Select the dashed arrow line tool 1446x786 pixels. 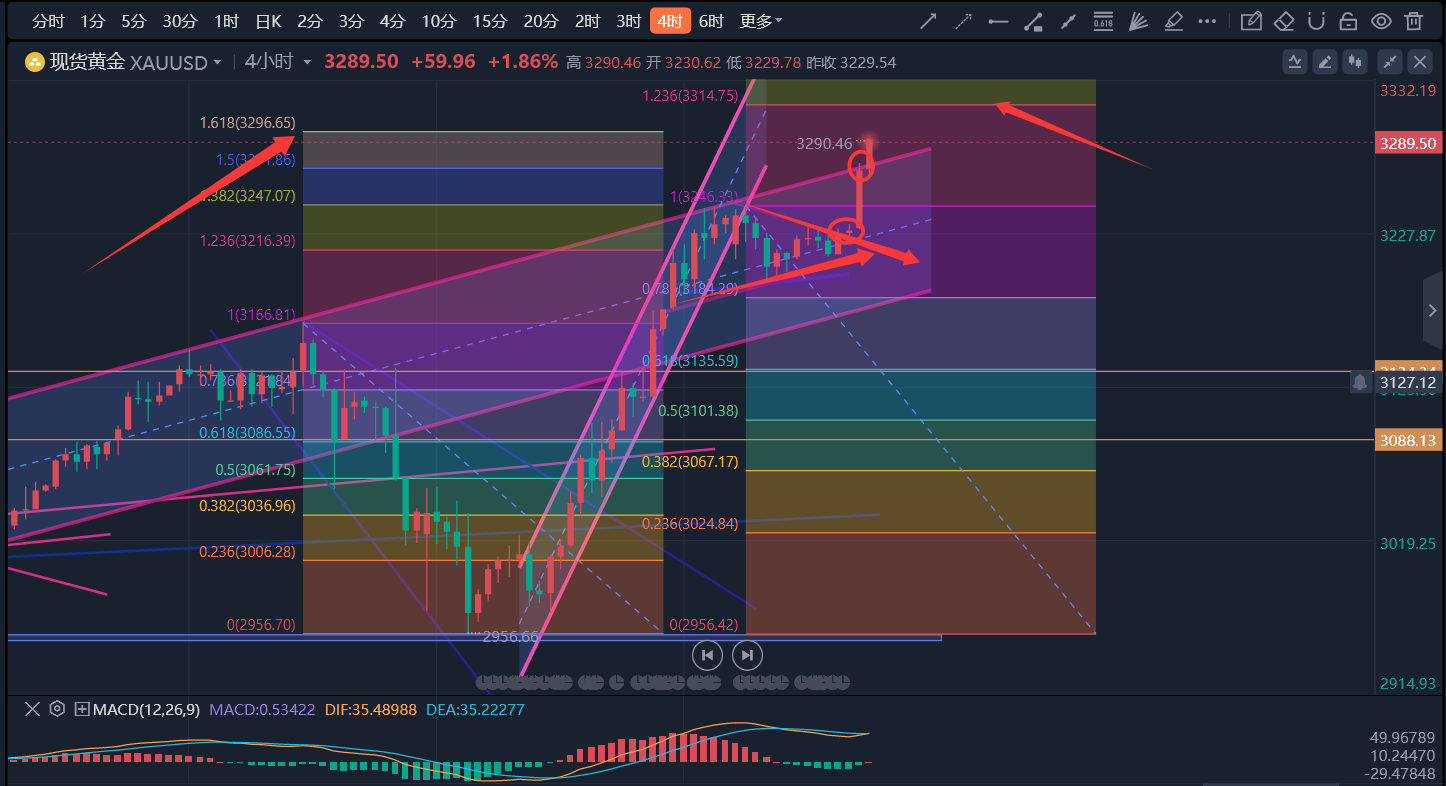click(x=963, y=21)
